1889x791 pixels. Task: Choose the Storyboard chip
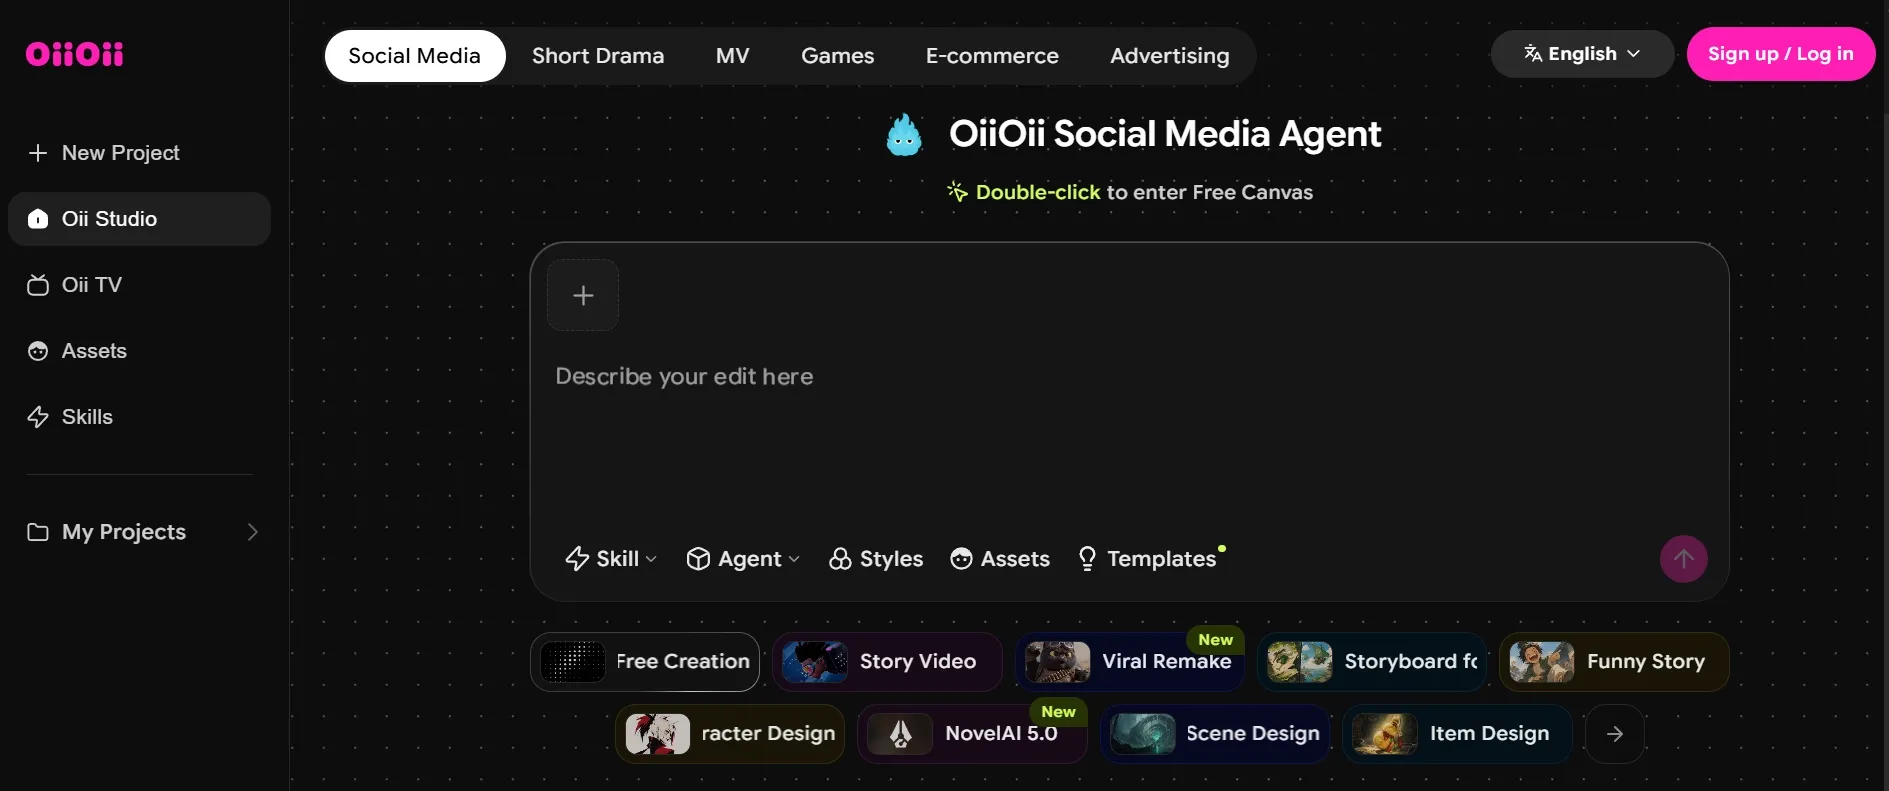click(x=1372, y=662)
